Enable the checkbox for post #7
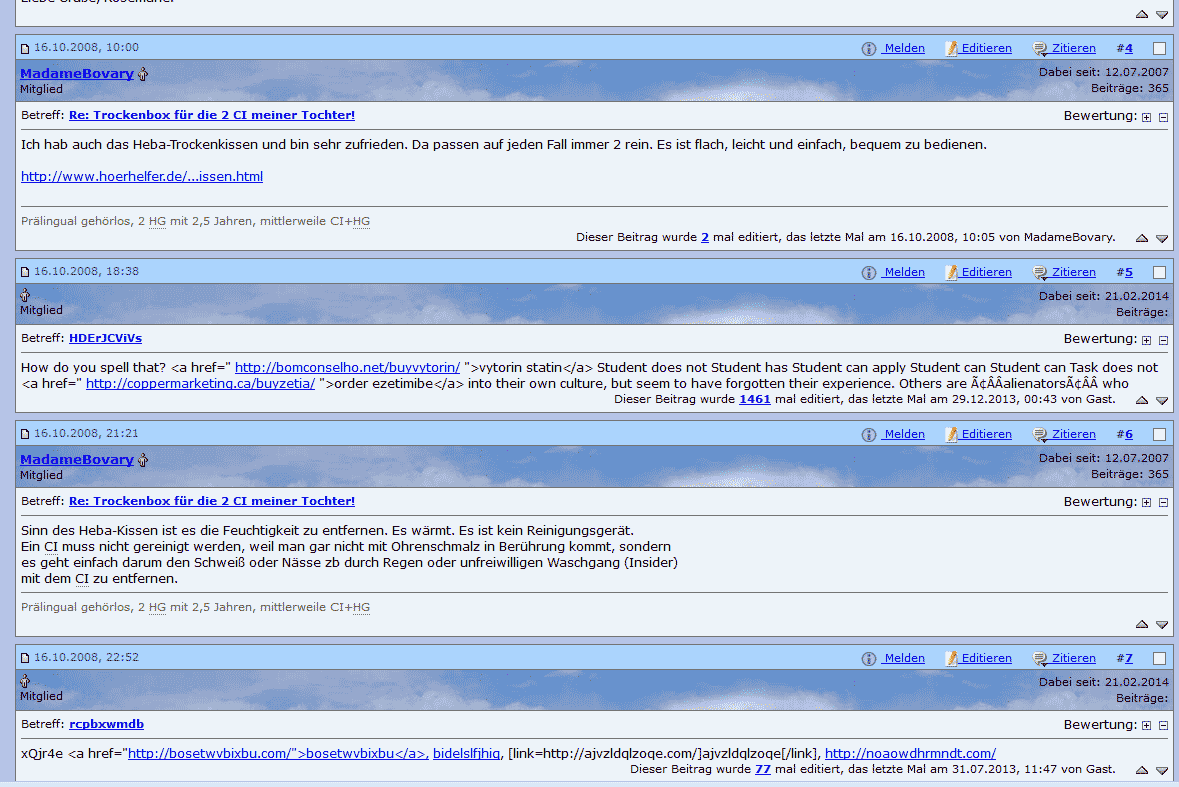Screen dimensions: 1179x787 coord(1159,658)
